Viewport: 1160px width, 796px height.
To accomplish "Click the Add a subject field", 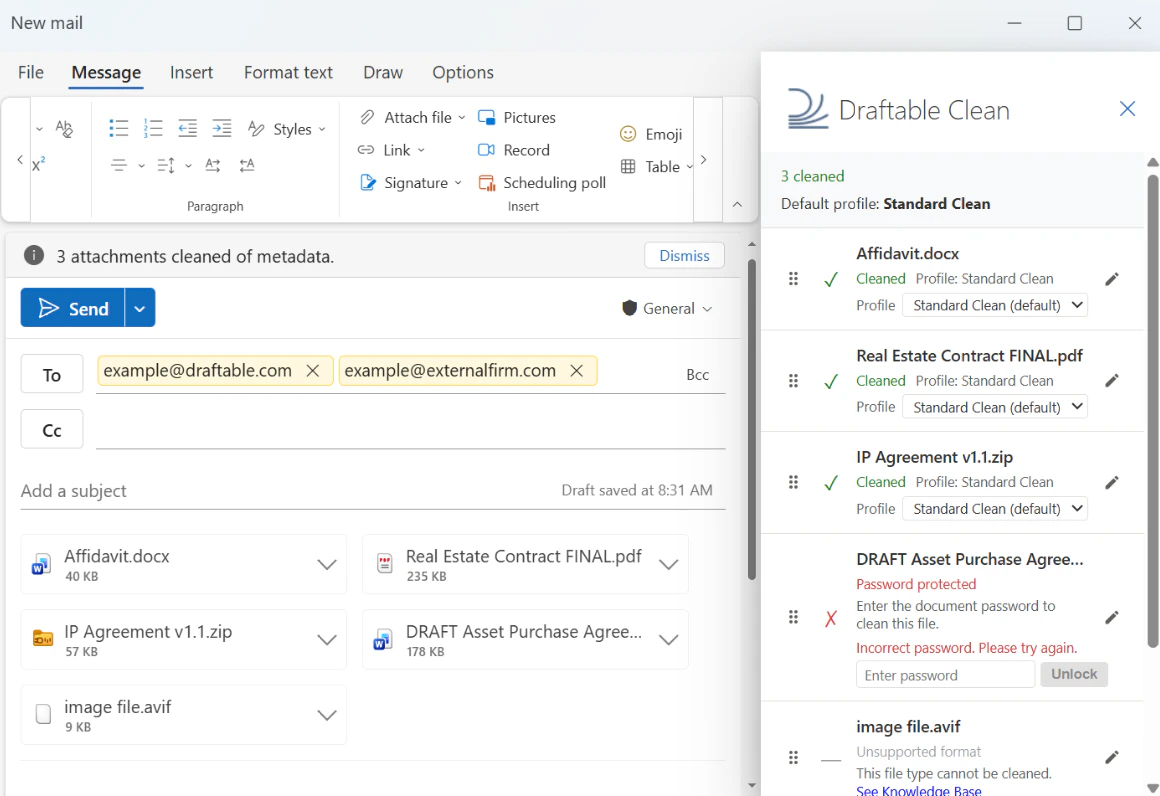I will (x=289, y=490).
